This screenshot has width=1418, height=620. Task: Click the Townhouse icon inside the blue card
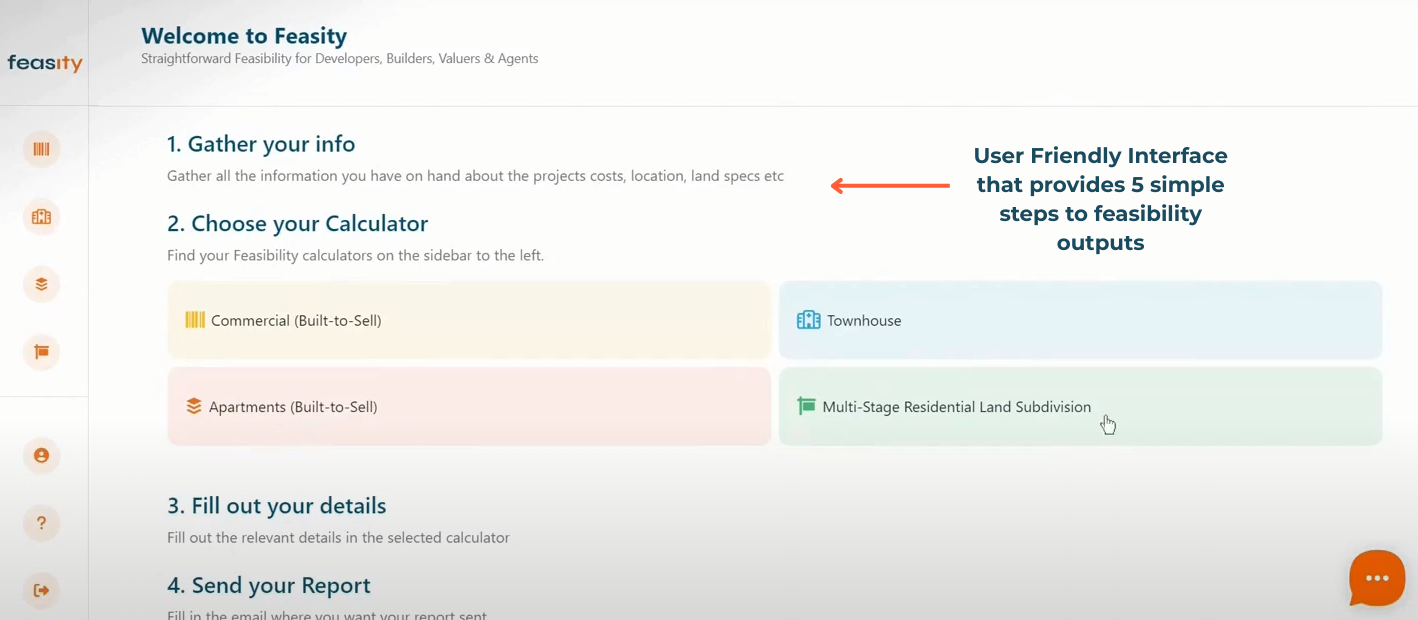(x=808, y=320)
